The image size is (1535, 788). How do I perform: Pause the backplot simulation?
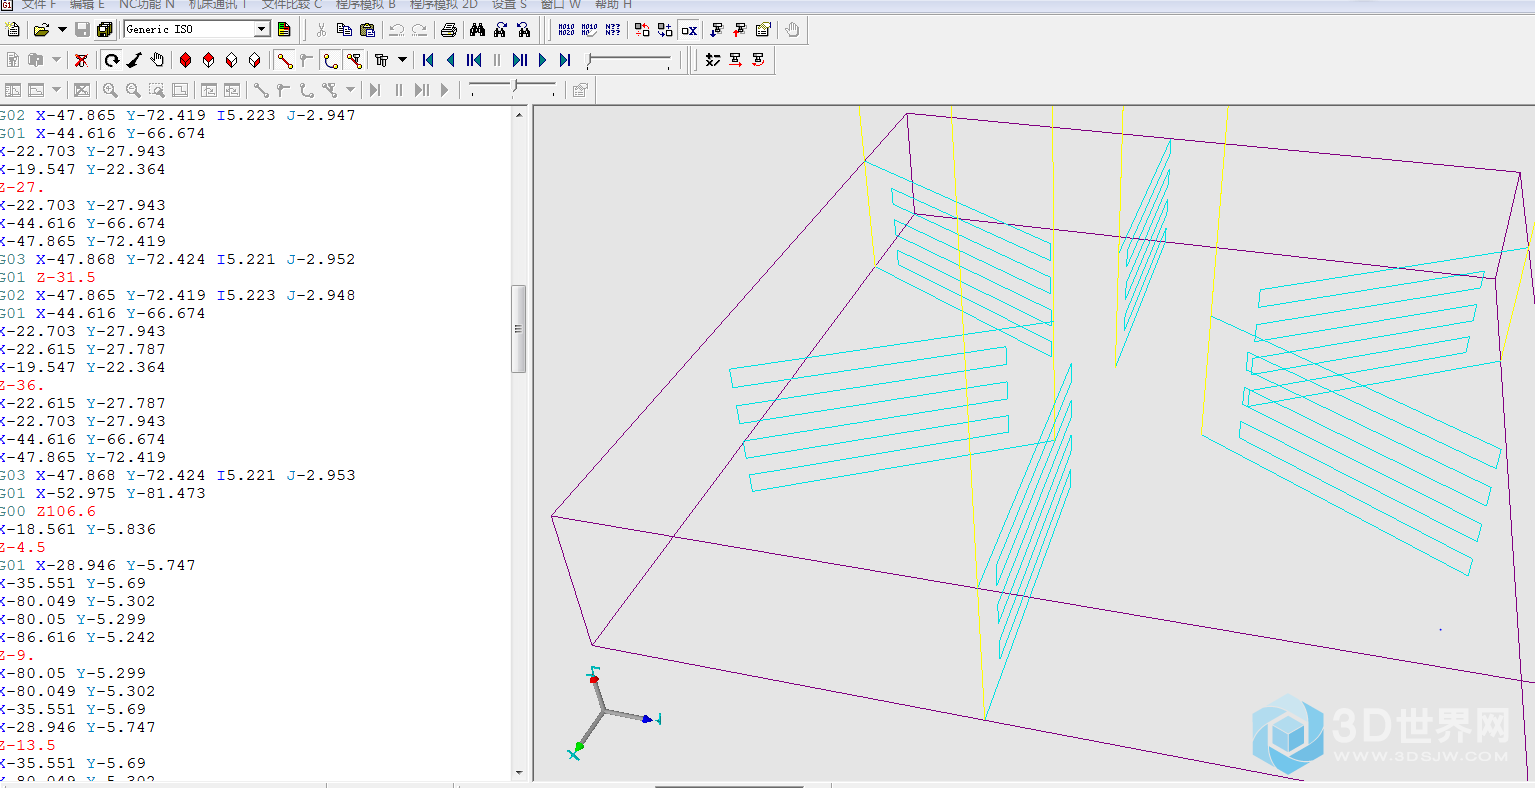[x=497, y=60]
